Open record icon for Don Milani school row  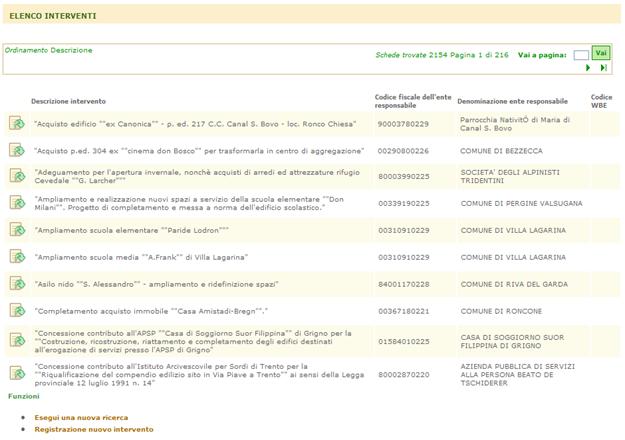[x=17, y=202]
